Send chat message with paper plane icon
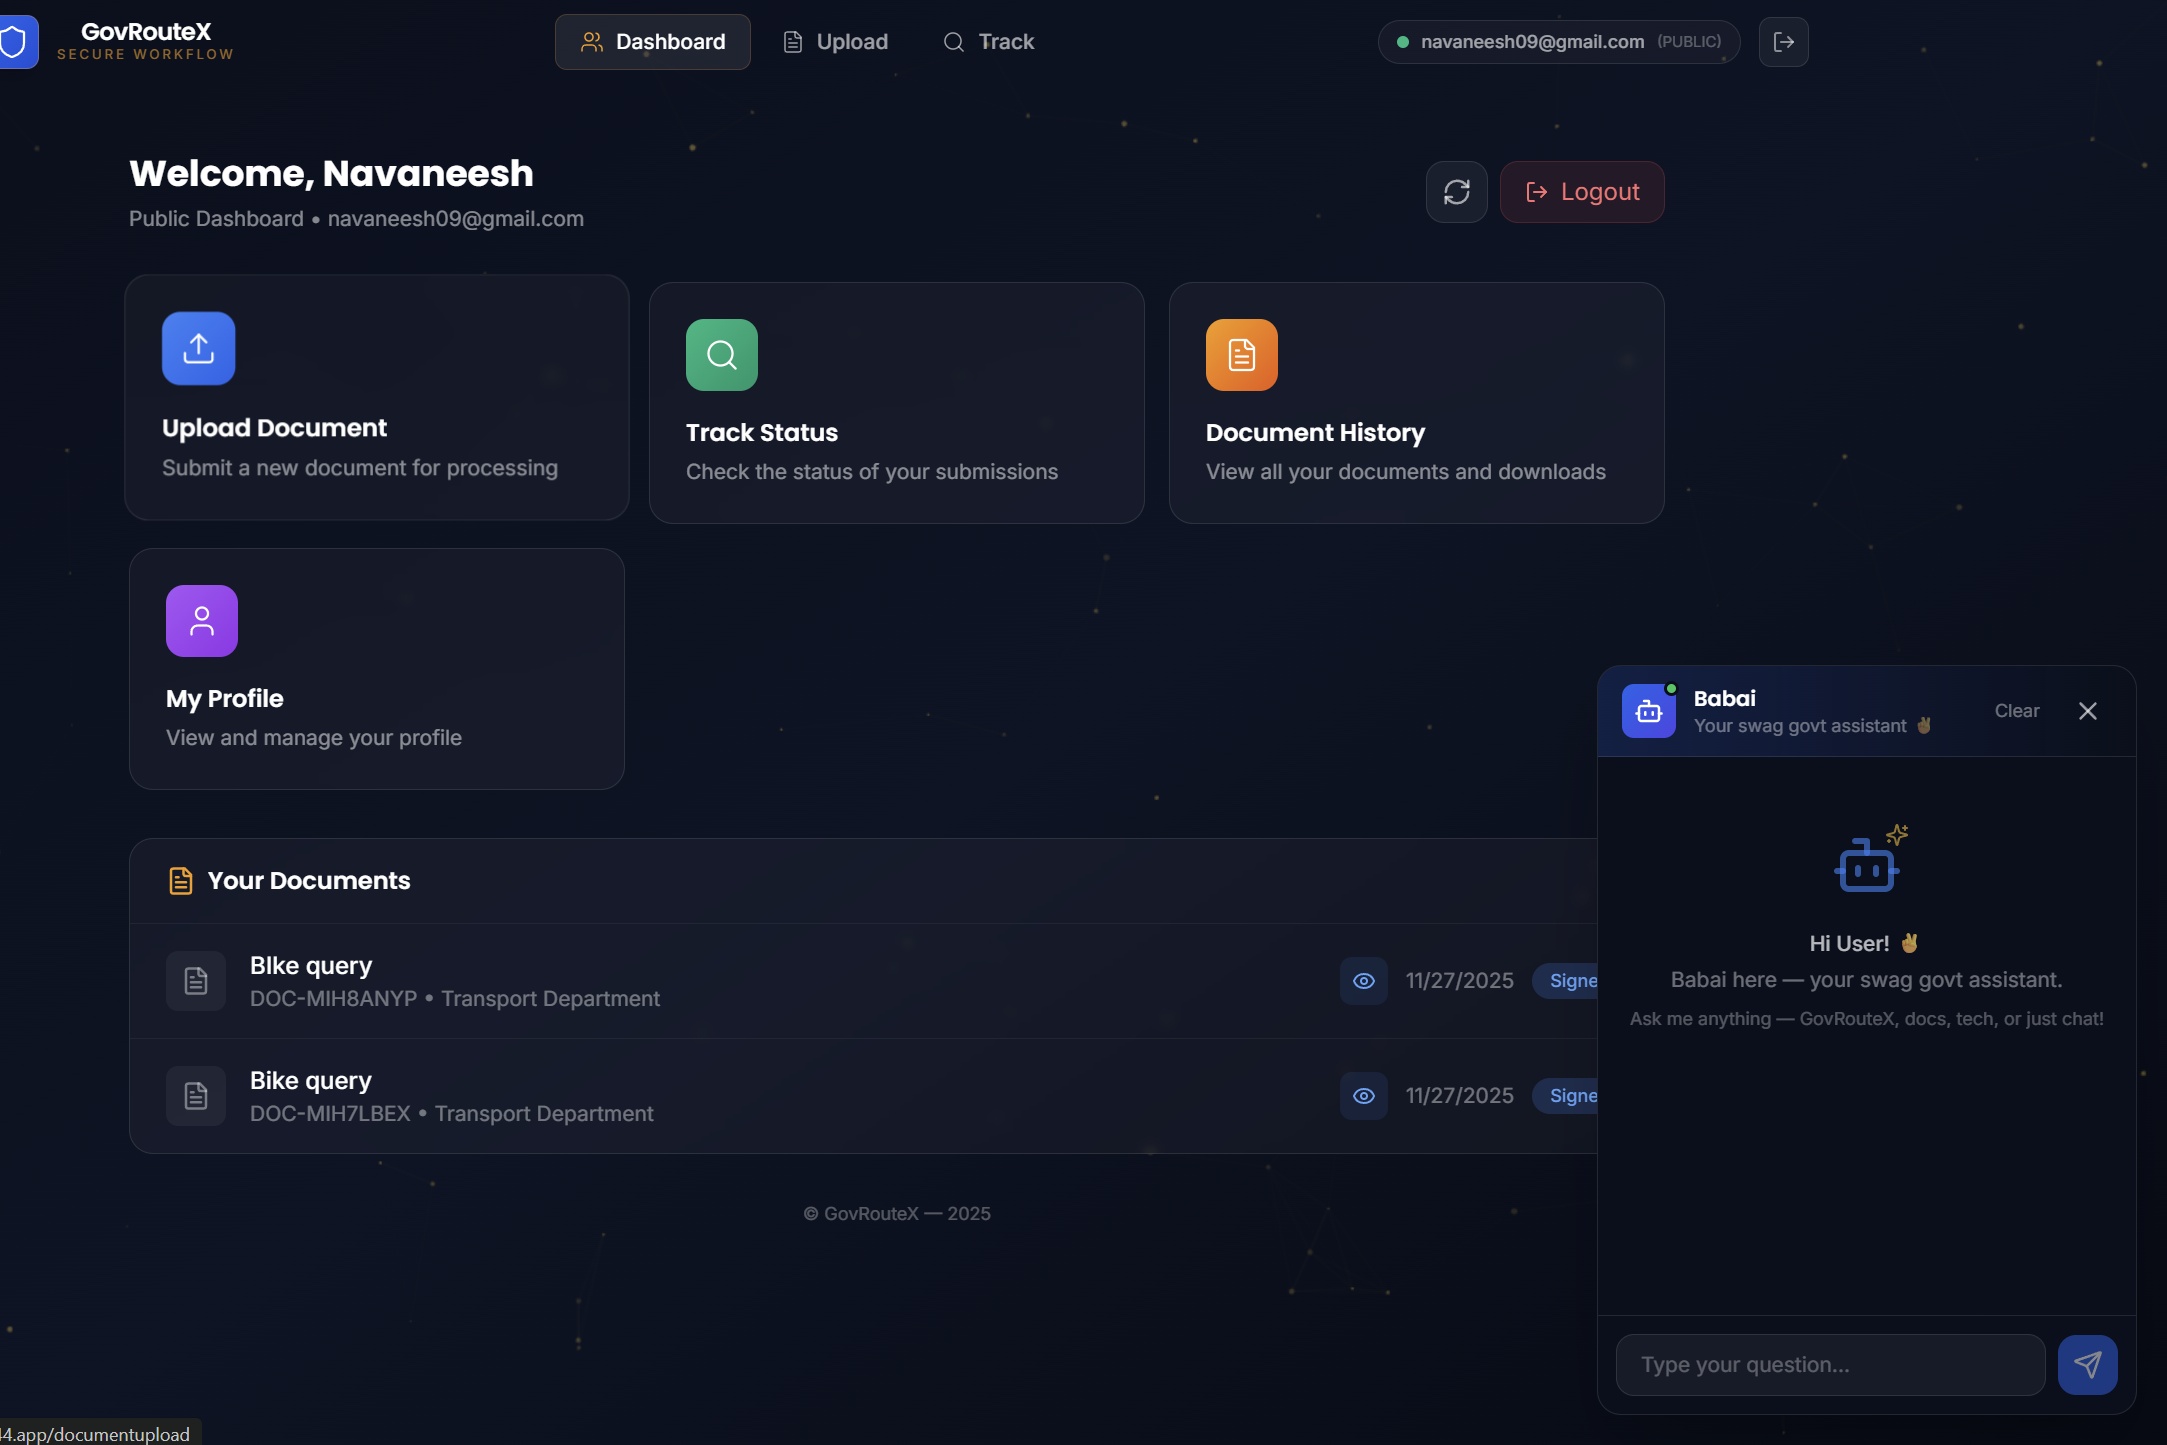 [x=2087, y=1365]
